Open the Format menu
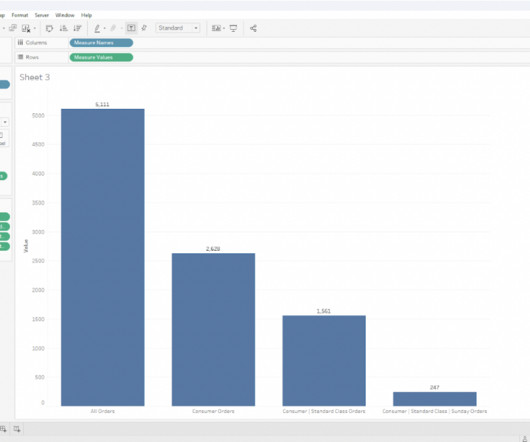 point(20,15)
